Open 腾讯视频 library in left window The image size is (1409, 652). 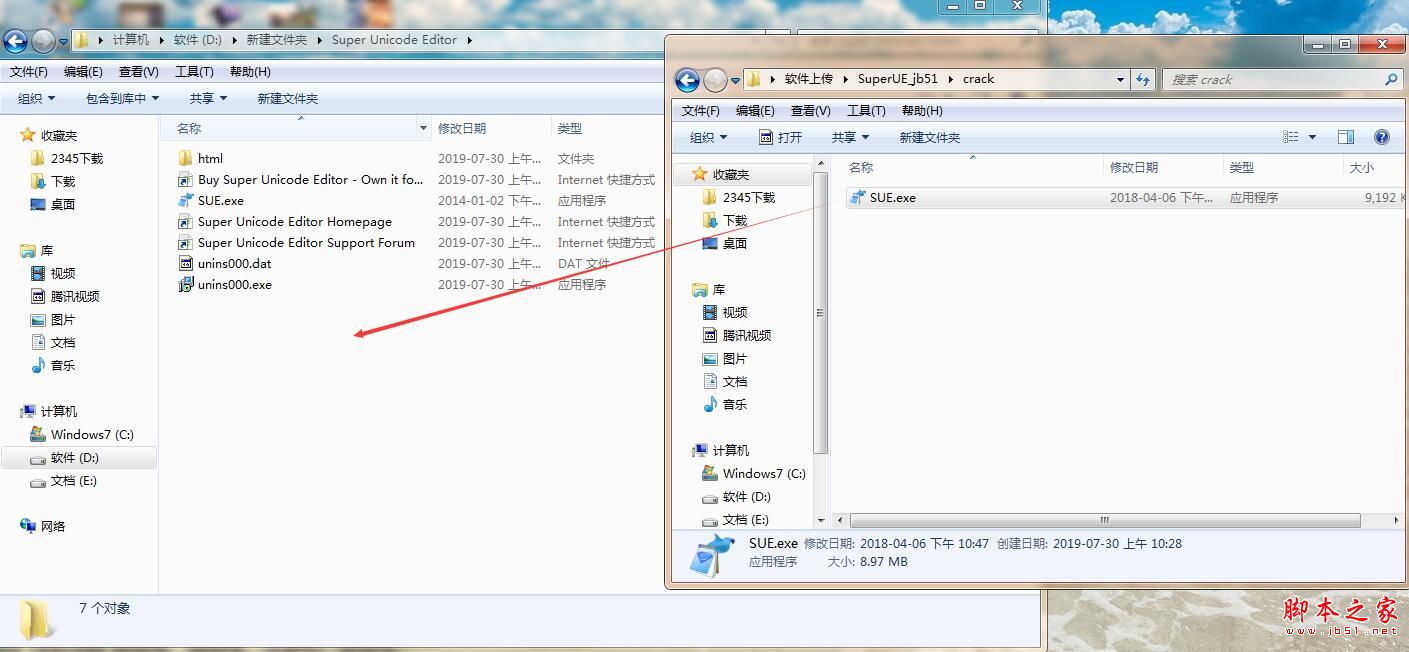pos(64,296)
